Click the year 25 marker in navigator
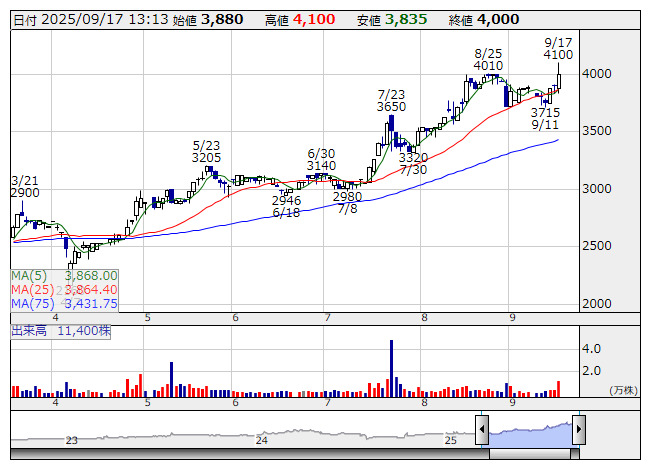 451,440
